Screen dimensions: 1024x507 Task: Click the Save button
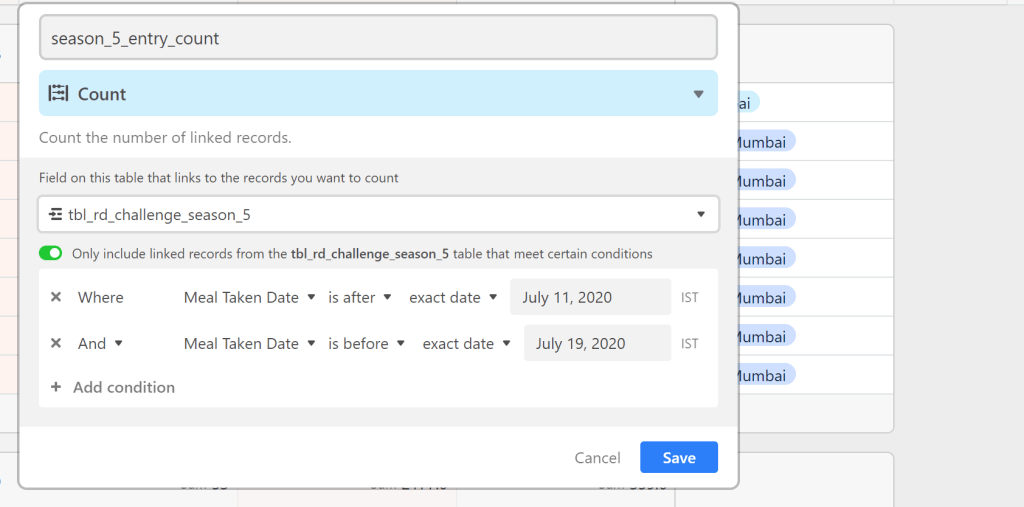(x=679, y=458)
